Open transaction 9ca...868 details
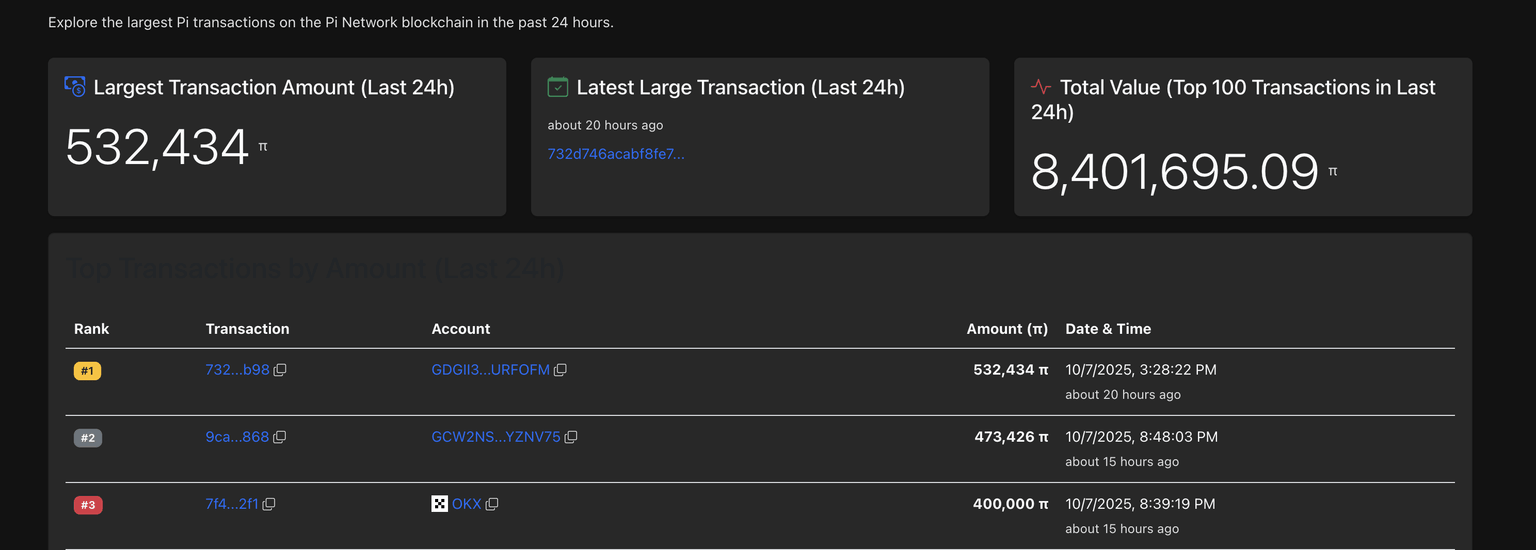 [x=237, y=437]
